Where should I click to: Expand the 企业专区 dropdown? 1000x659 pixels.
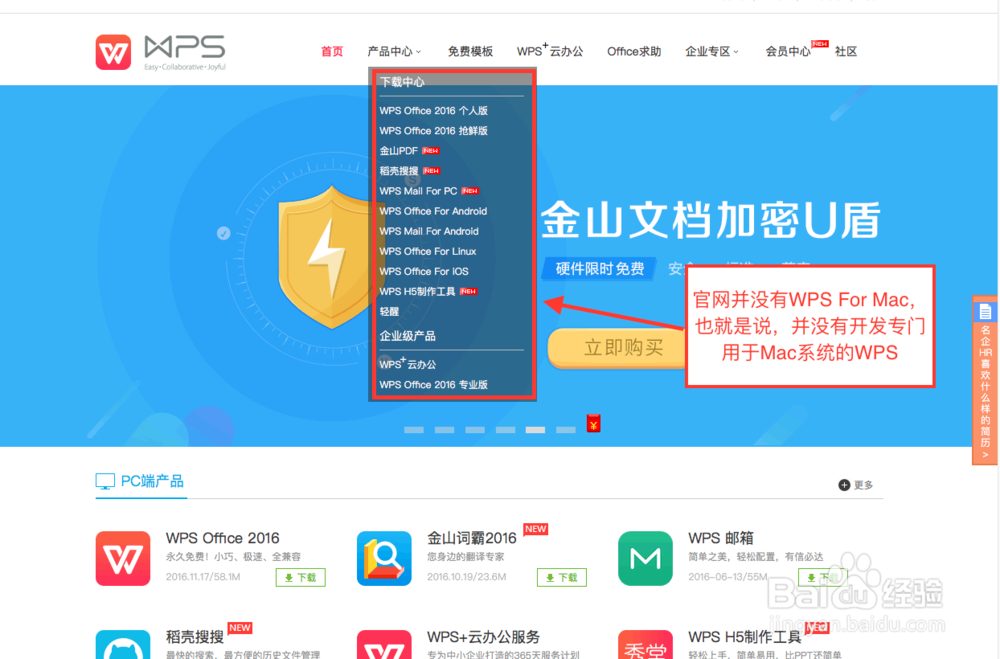tap(712, 52)
